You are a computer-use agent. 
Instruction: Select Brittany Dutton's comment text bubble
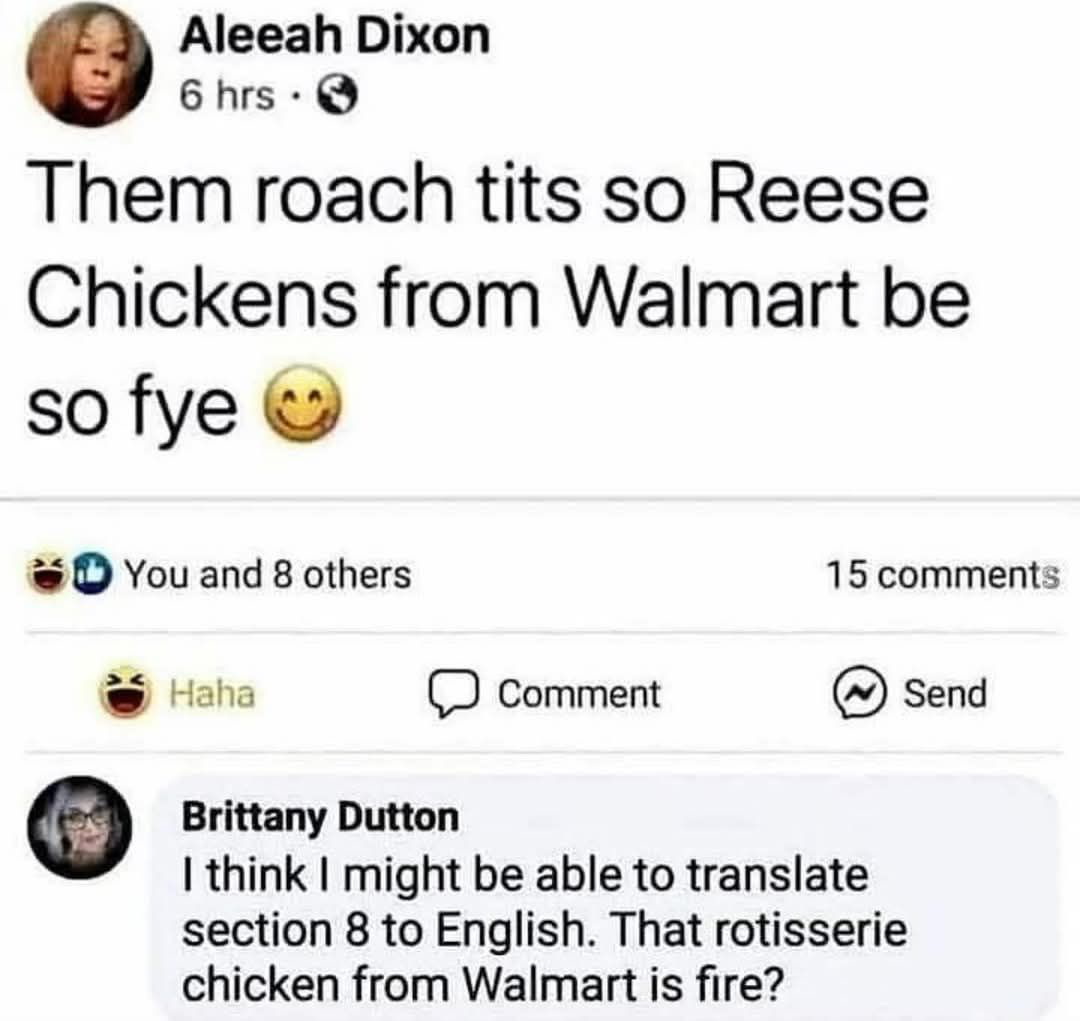(604, 896)
